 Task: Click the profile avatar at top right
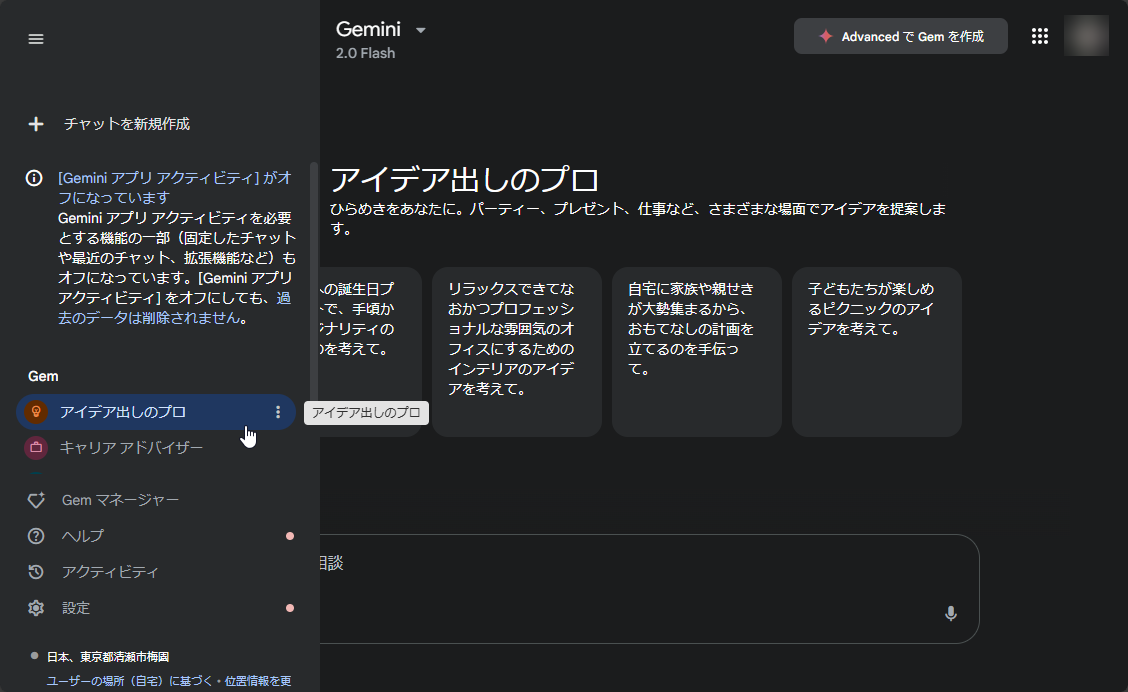coord(1088,36)
